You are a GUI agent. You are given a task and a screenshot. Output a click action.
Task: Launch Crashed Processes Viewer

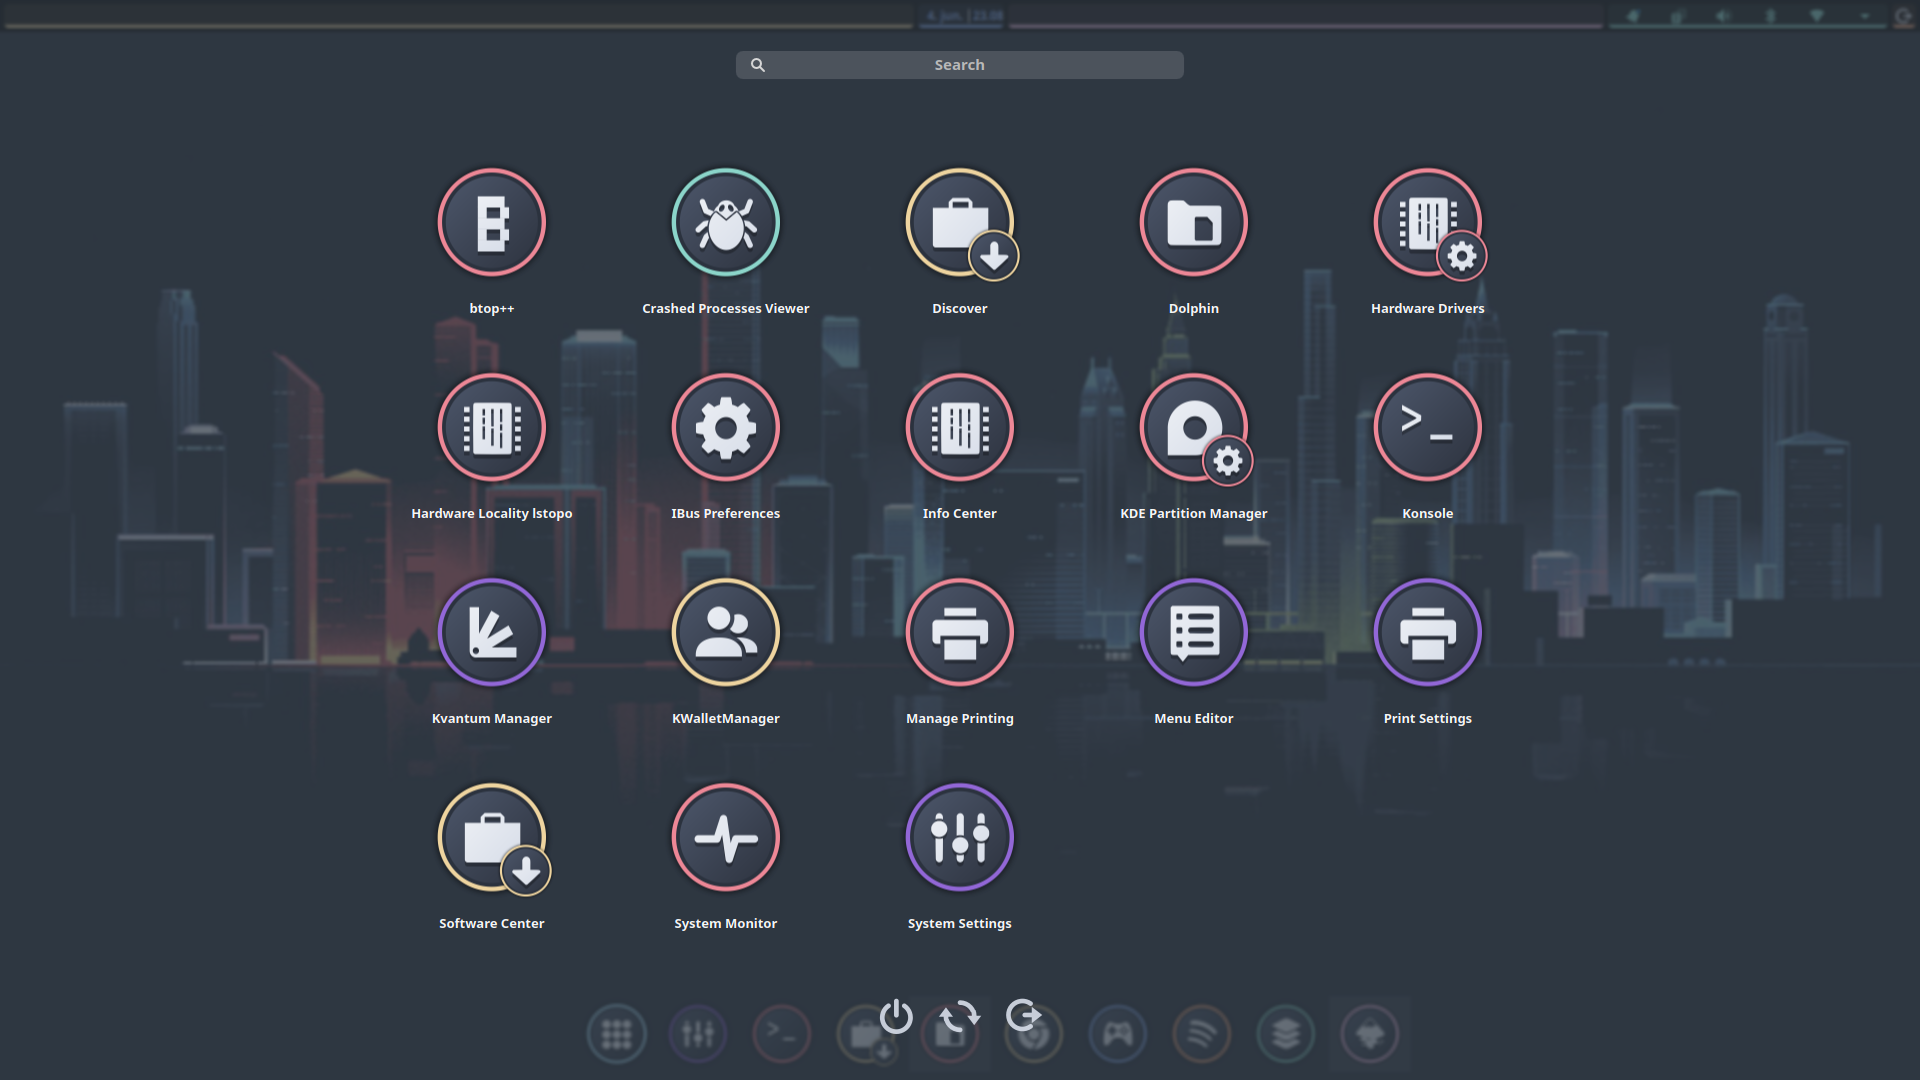[725, 223]
